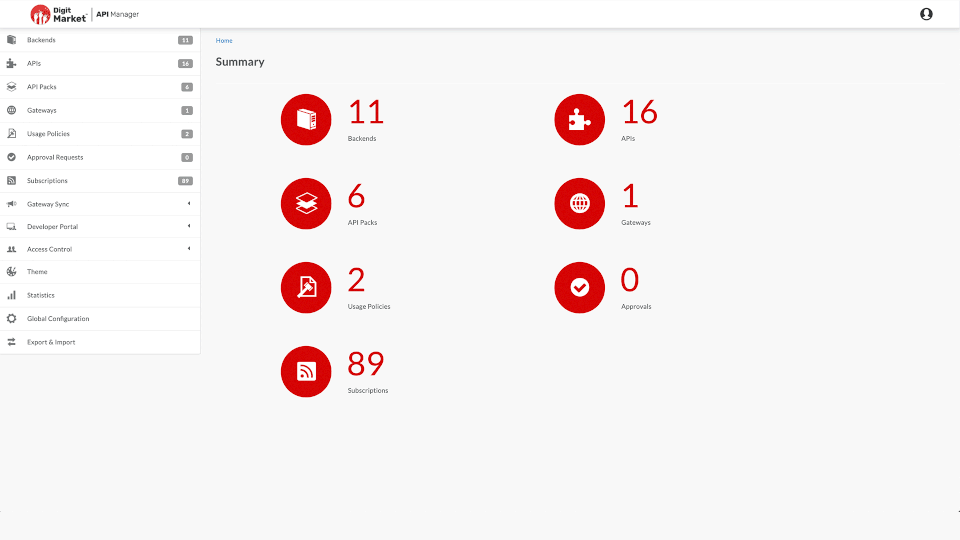Image resolution: width=960 pixels, height=540 pixels.
Task: Click the large 6 API Packs count
Action: tap(356, 196)
